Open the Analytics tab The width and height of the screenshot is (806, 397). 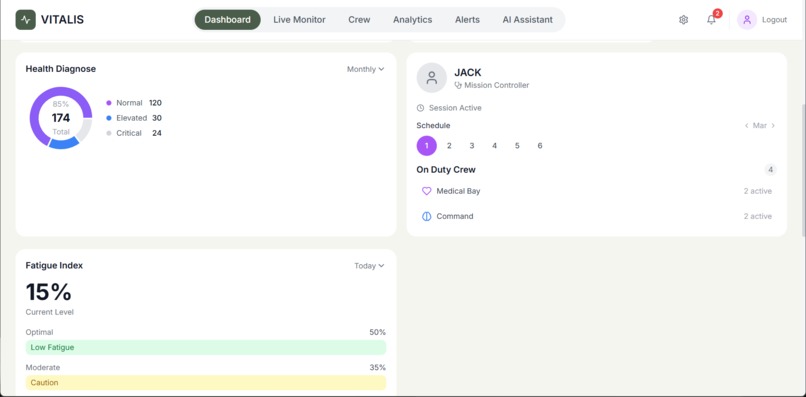[x=412, y=20]
